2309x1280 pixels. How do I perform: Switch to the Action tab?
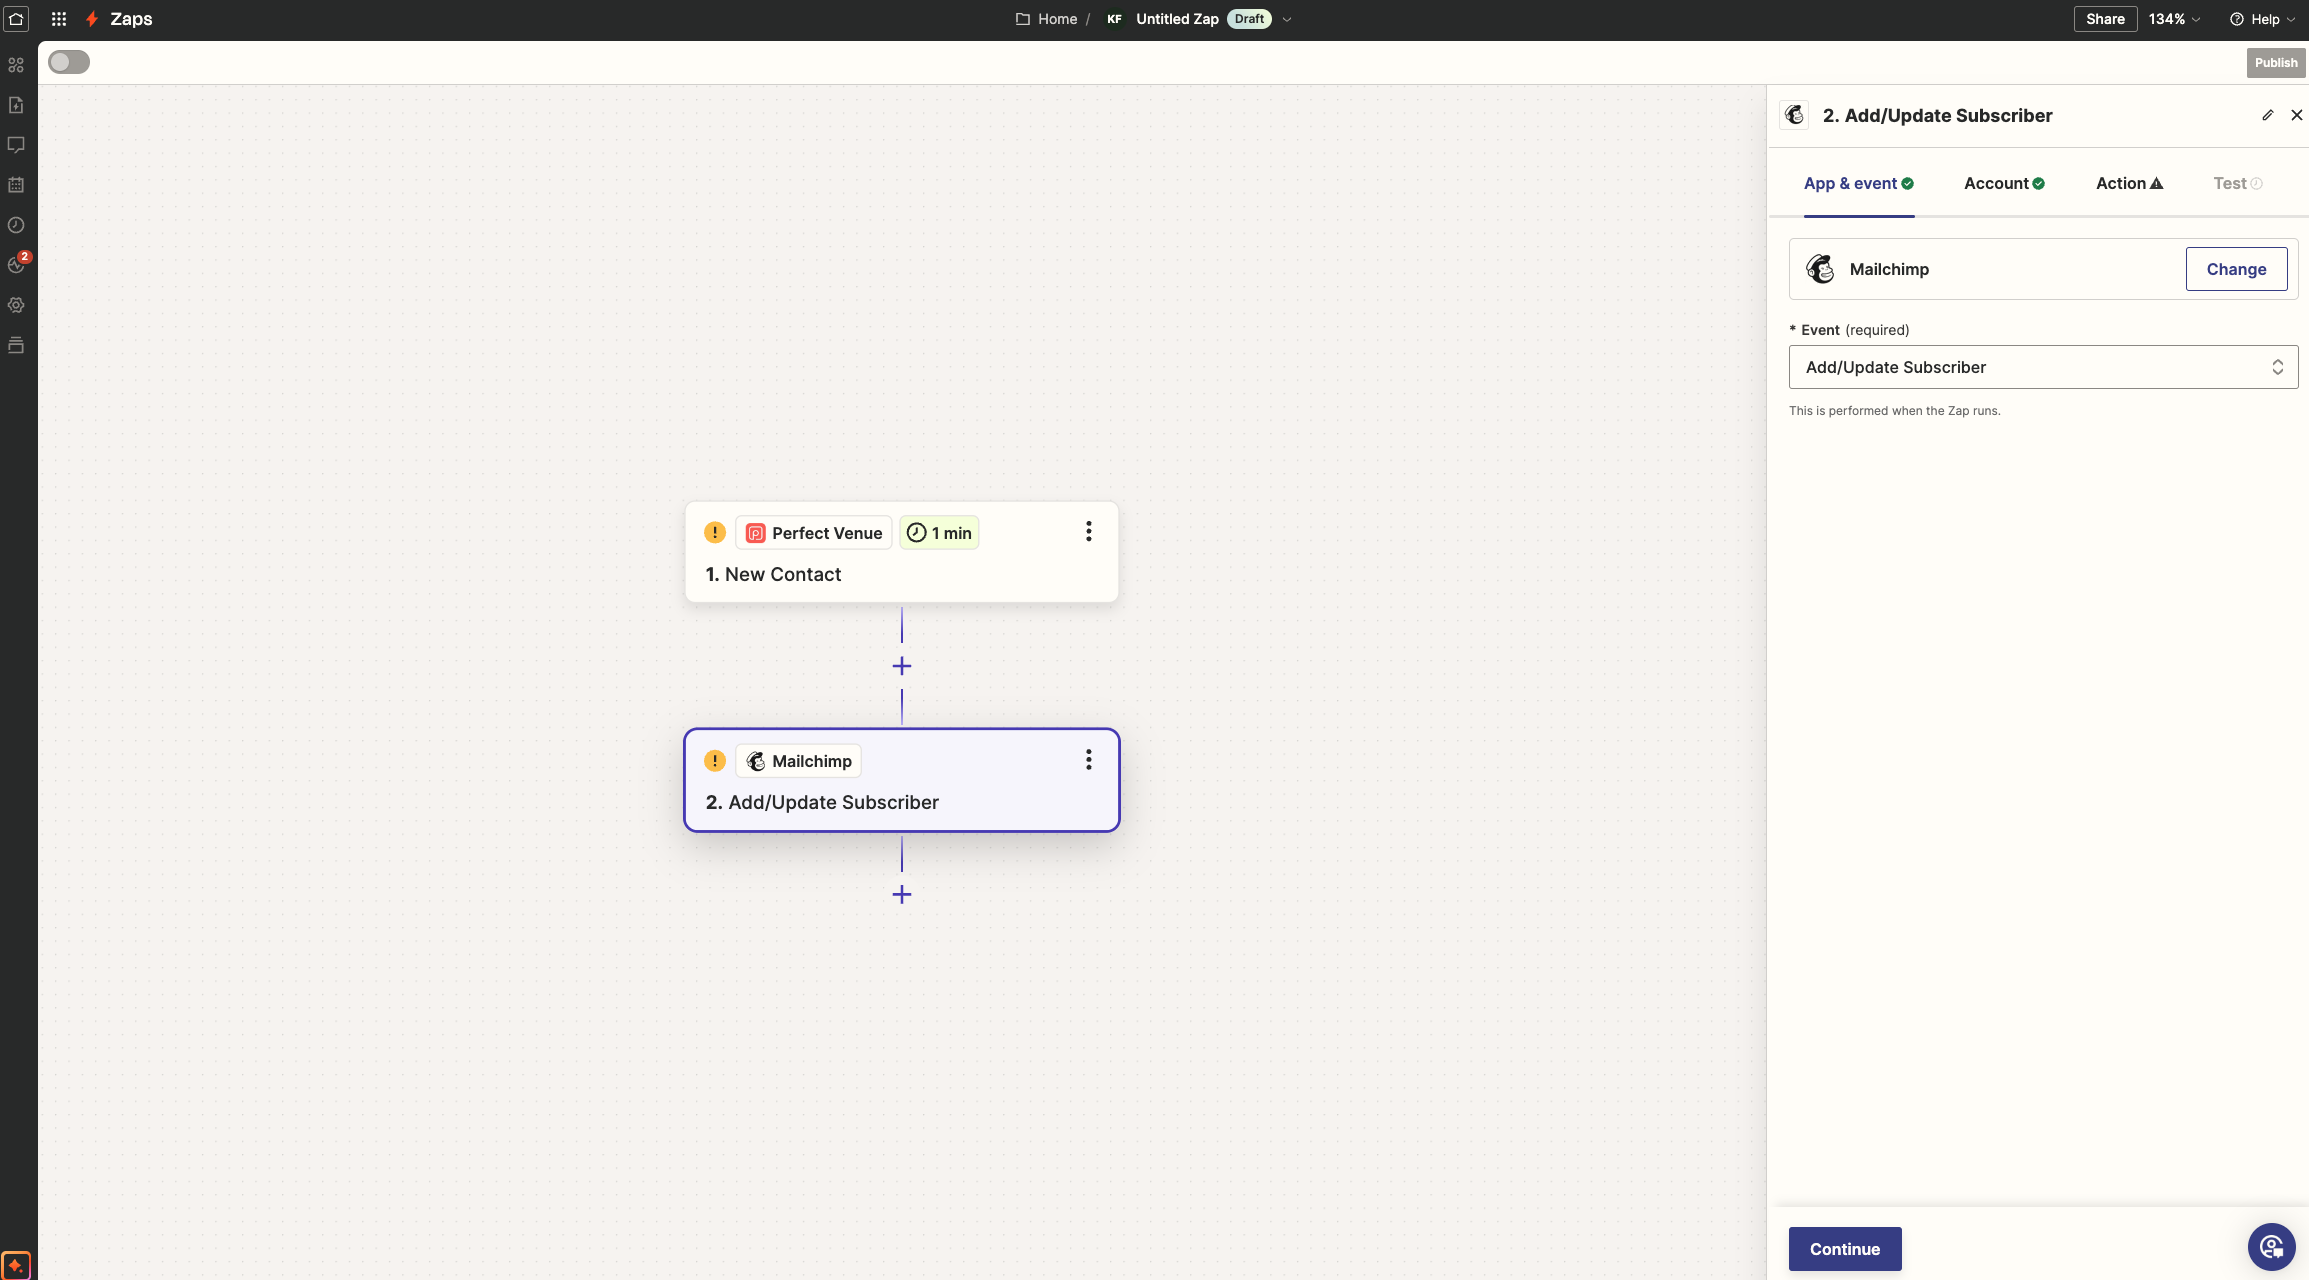click(x=2129, y=183)
